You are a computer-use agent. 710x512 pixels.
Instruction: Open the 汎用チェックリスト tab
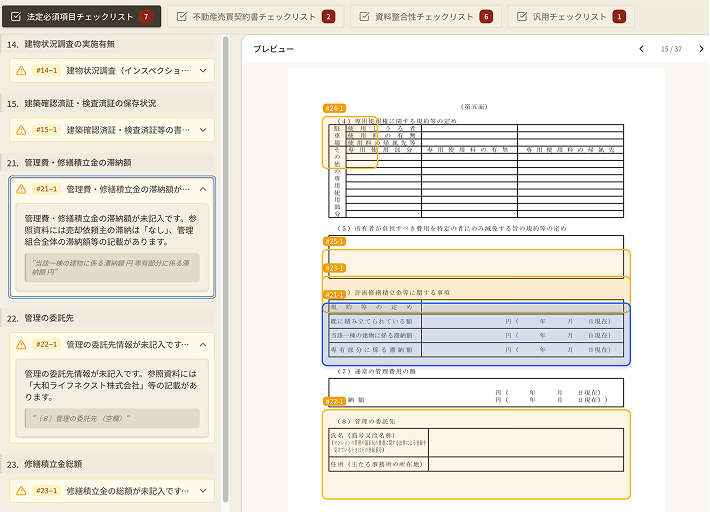pyautogui.click(x=568, y=17)
